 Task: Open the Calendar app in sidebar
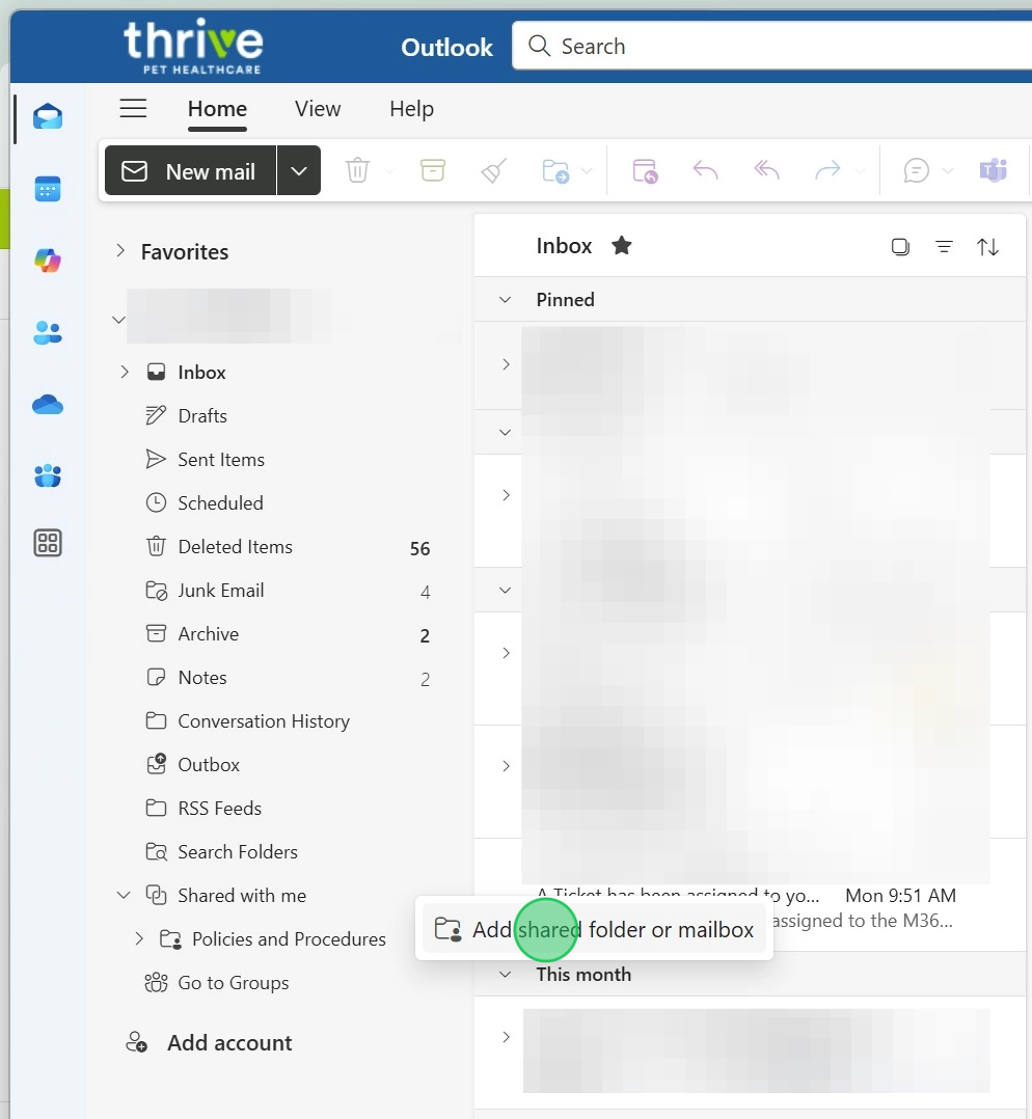(x=47, y=189)
